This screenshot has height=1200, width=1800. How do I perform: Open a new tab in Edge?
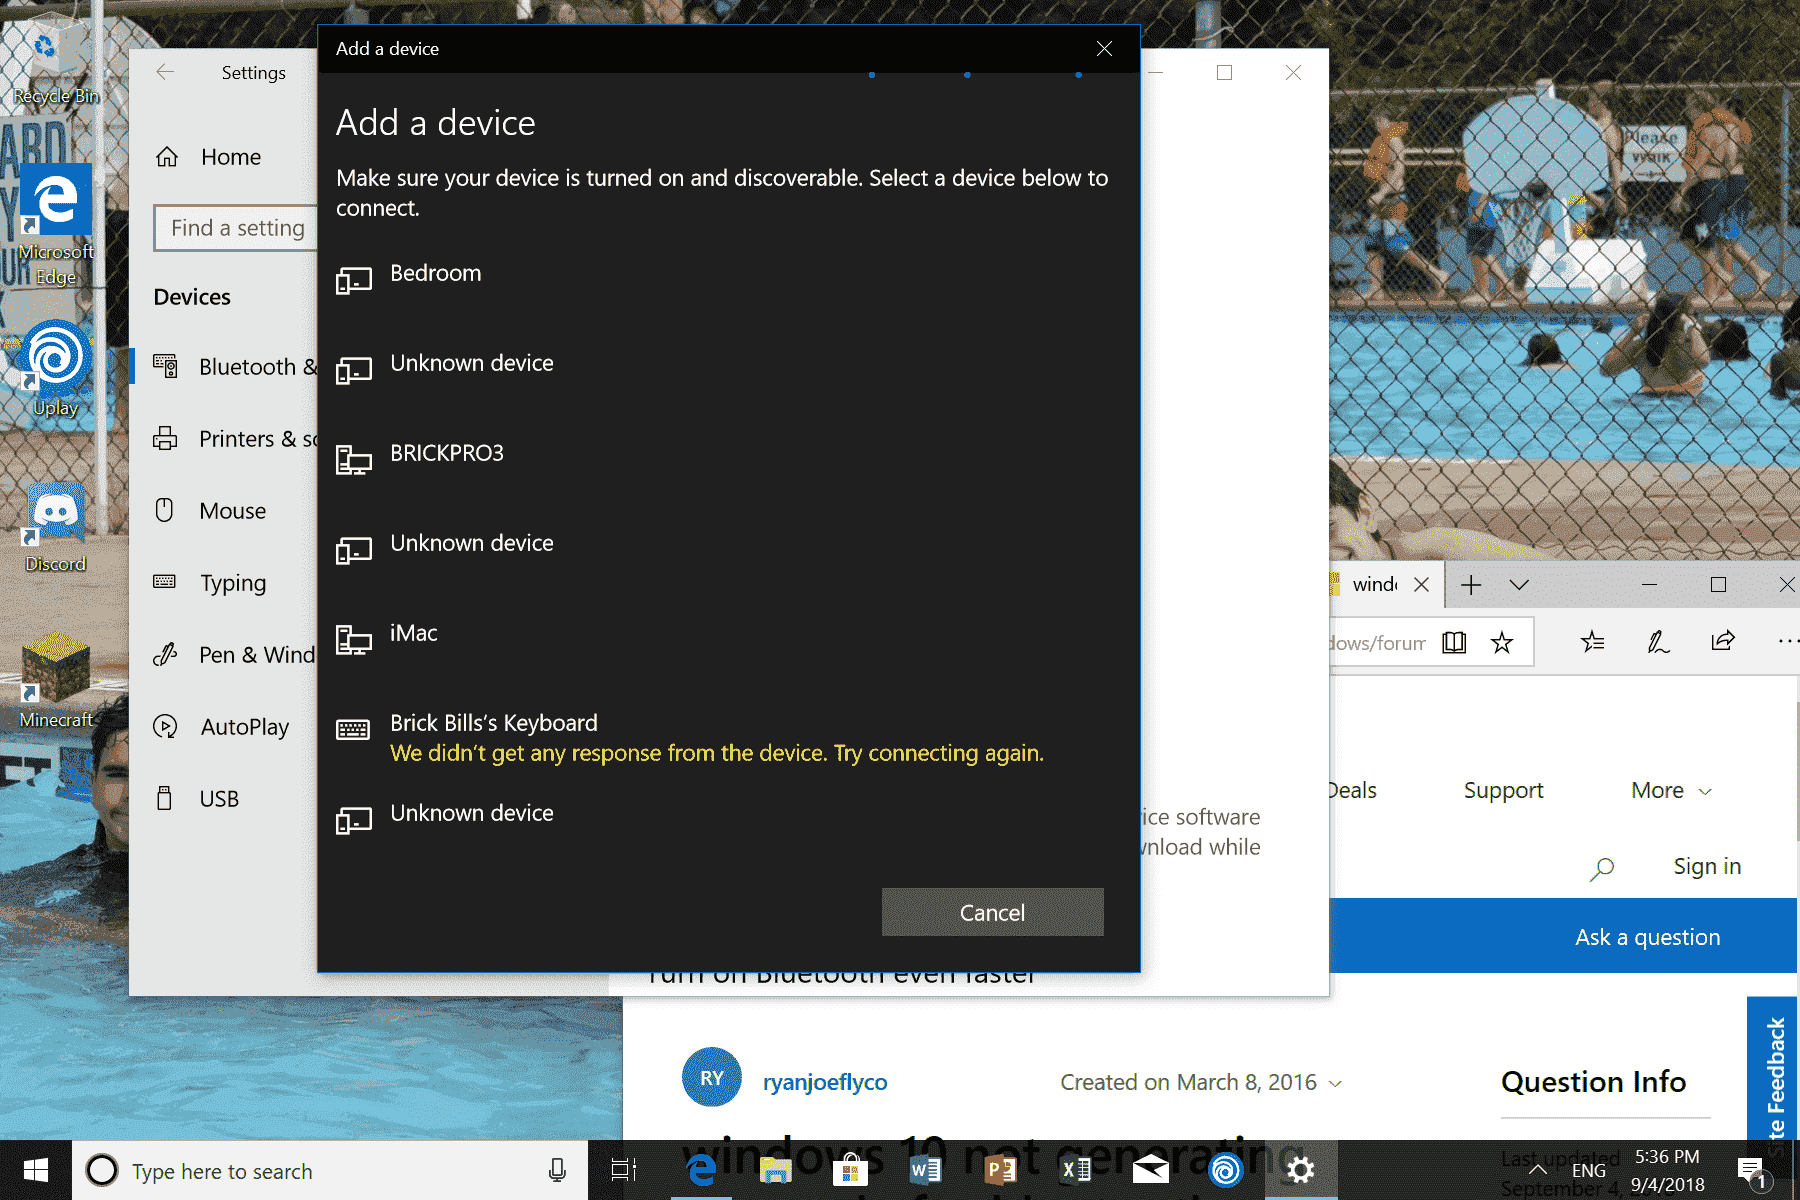pos(1471,585)
